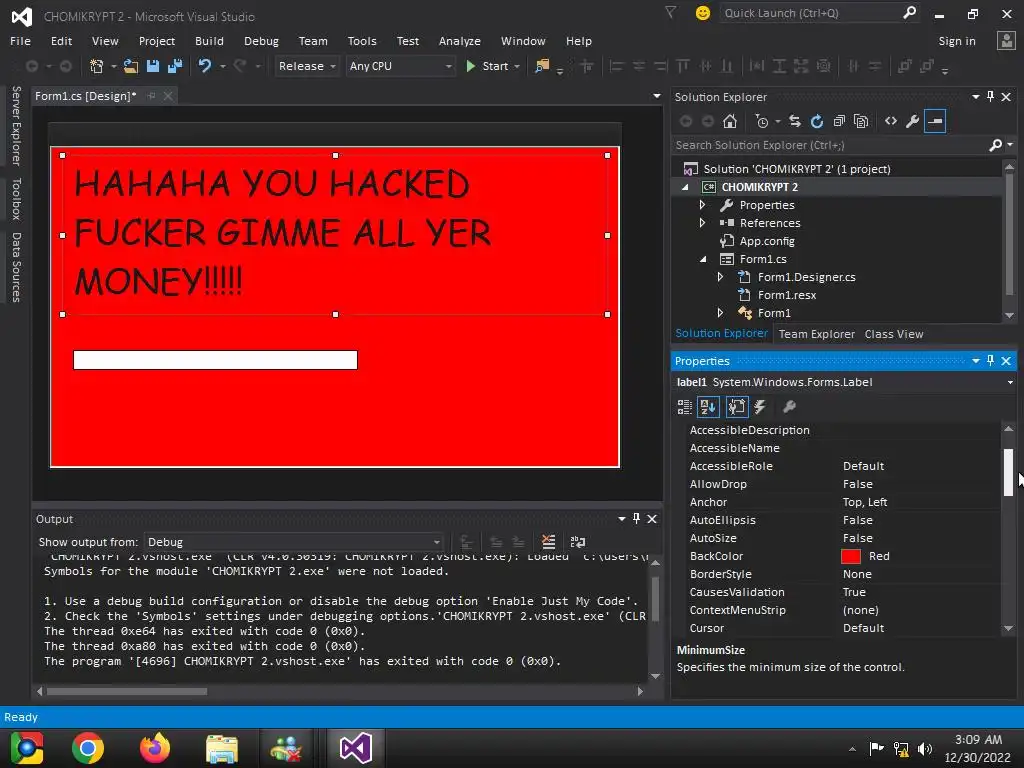This screenshot has width=1024, height=768.
Task: Click the white text box on form
Action: pos(216,360)
